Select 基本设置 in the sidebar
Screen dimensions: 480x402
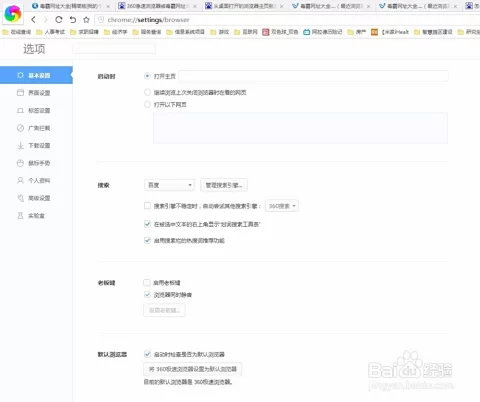(x=36, y=75)
